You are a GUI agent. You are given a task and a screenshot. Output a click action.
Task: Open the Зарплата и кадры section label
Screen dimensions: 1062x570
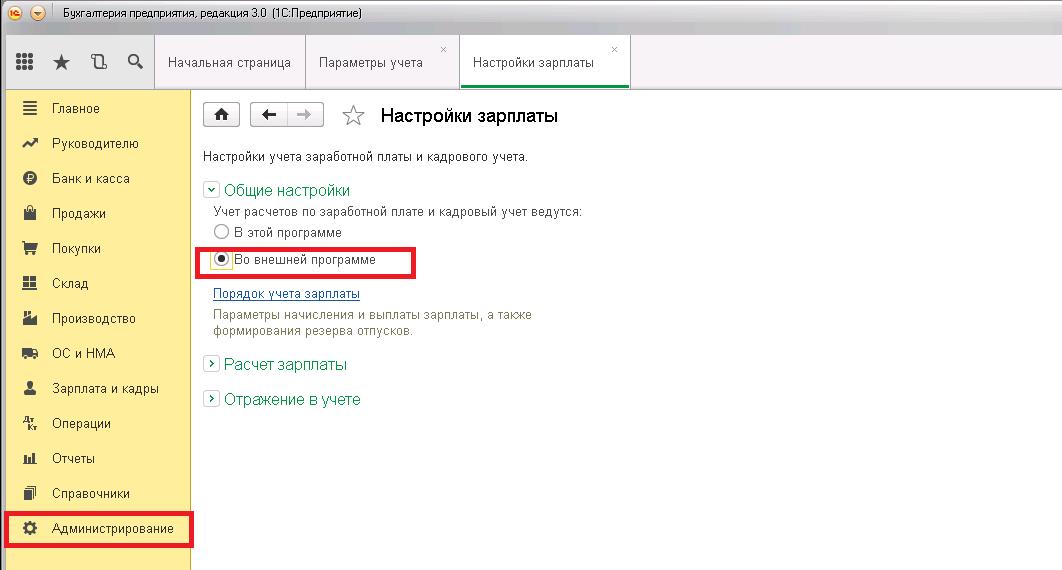pos(106,389)
